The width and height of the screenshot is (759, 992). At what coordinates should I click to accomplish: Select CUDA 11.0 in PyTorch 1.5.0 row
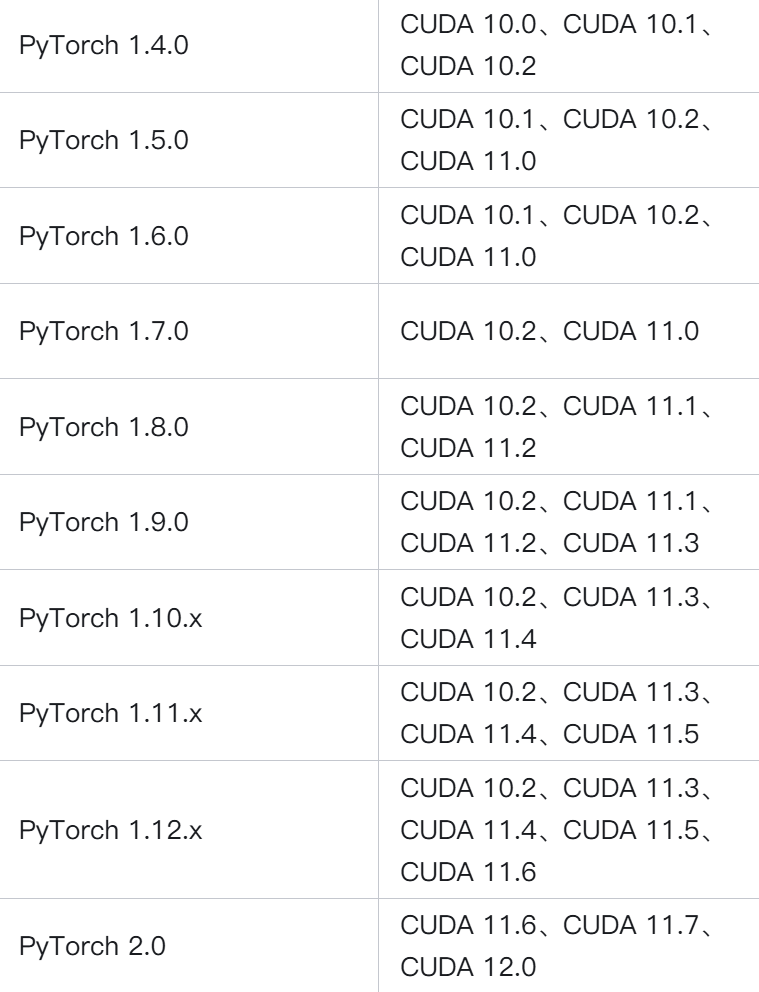[468, 161]
